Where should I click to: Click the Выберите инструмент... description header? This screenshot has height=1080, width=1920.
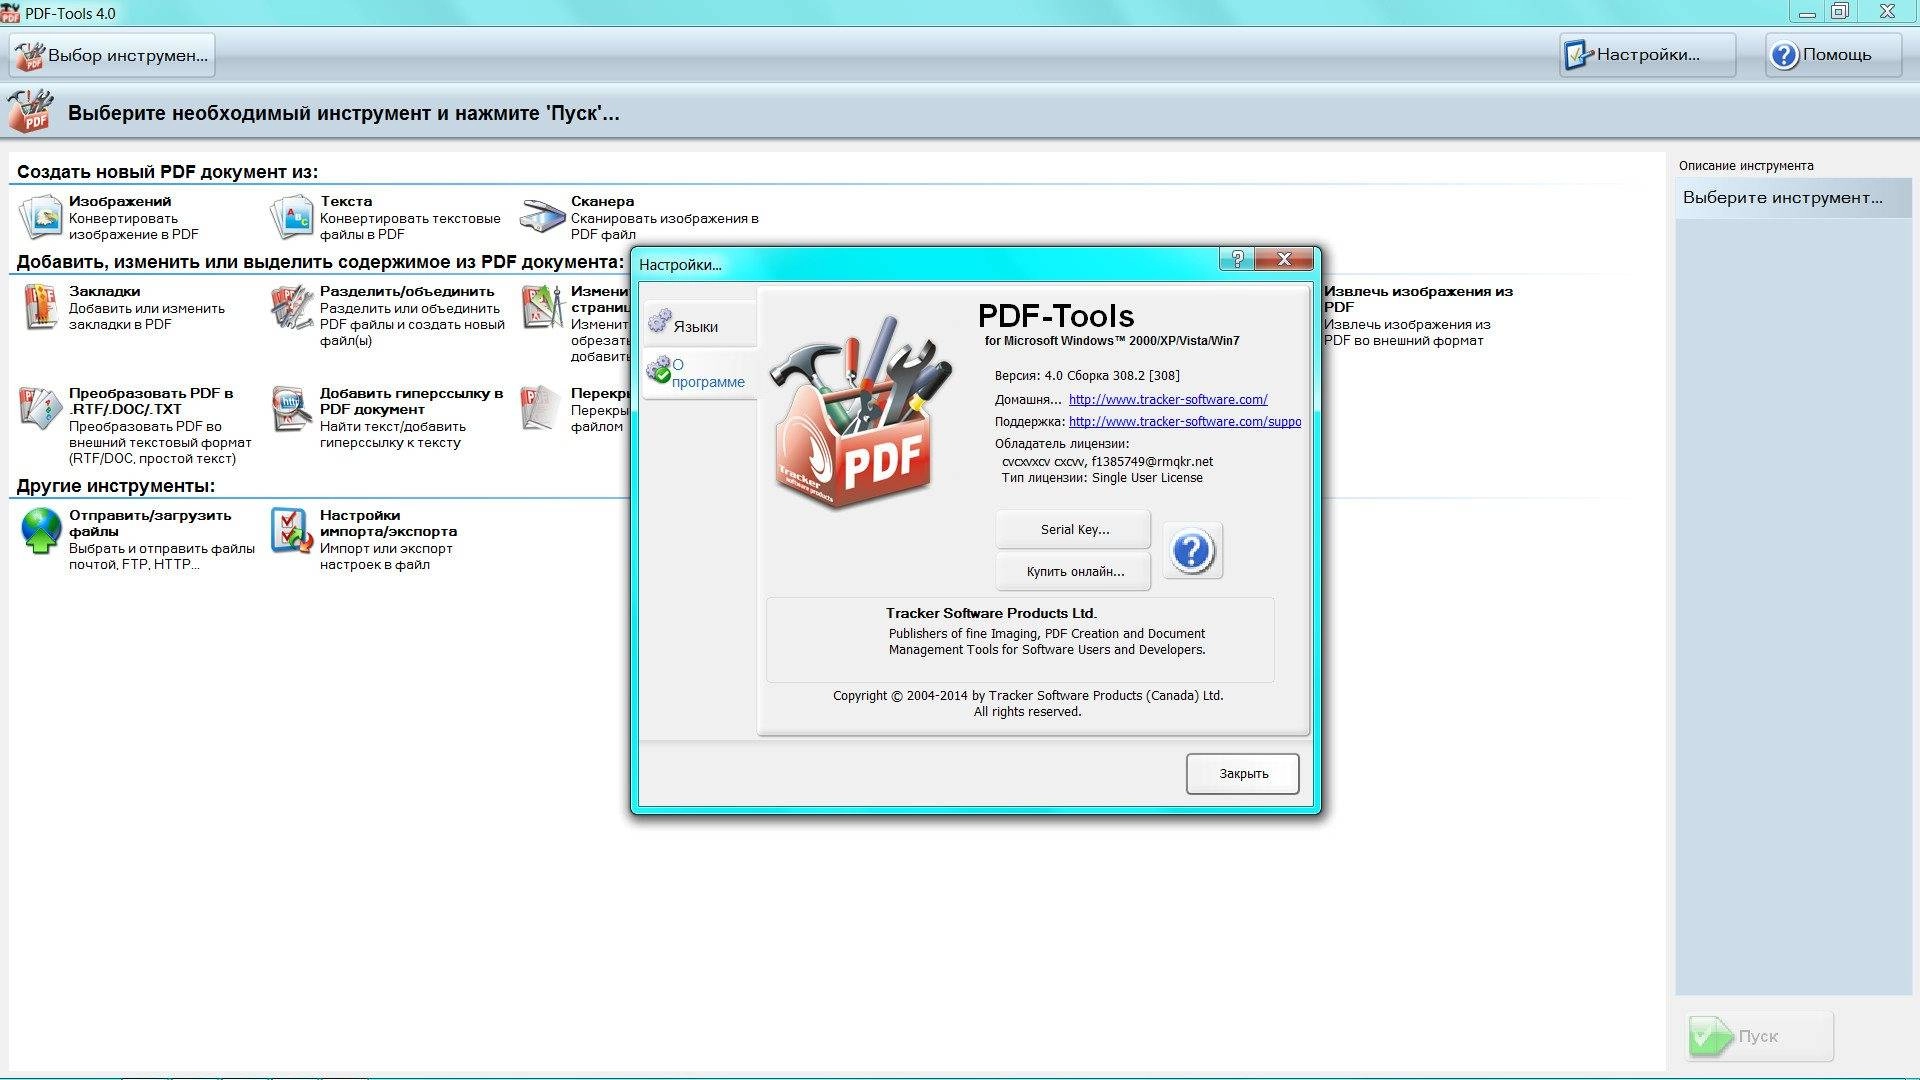click(x=1794, y=198)
